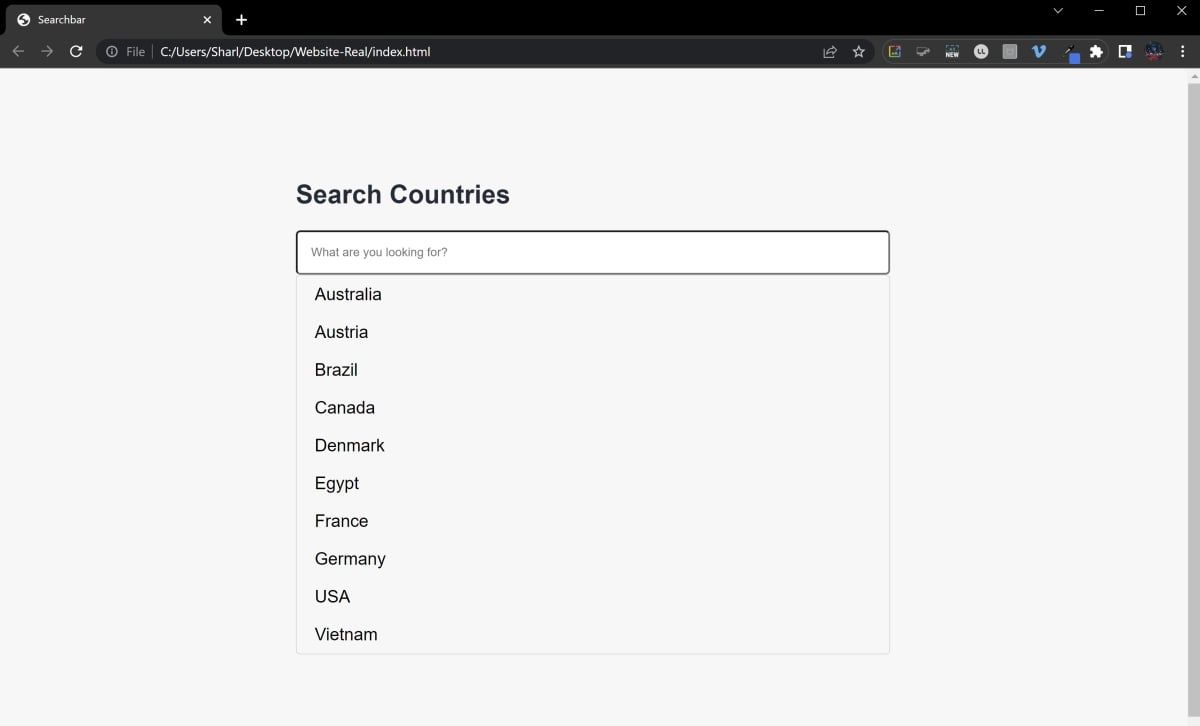Viewport: 1200px width, 726px height.
Task: Click the reload page icon
Action: [76, 51]
